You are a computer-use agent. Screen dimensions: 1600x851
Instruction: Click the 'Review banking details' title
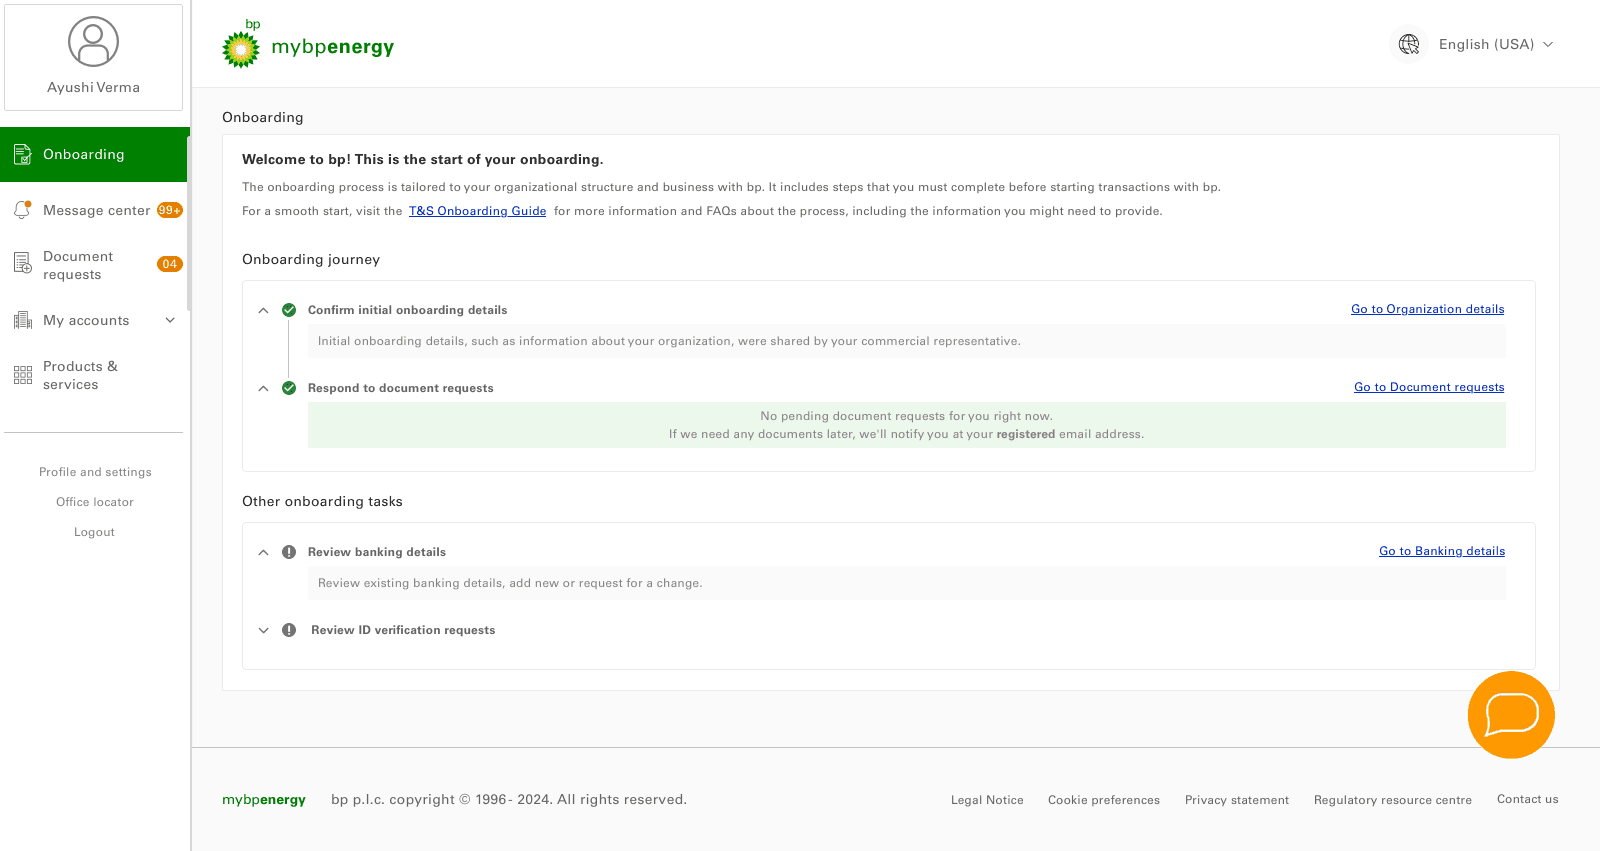point(377,552)
